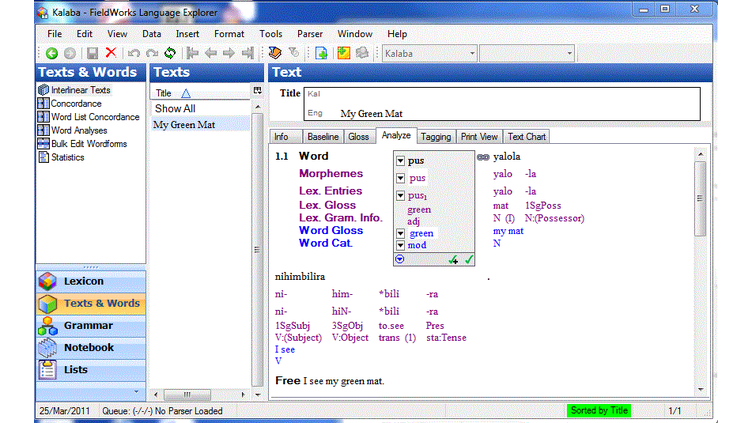This screenshot has height=423, width=752.
Task: Select Show All in Texts list
Action: 175,108
